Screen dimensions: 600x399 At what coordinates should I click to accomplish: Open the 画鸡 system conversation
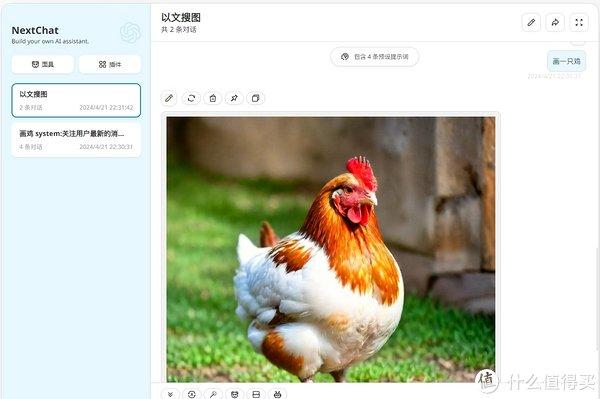click(x=76, y=140)
